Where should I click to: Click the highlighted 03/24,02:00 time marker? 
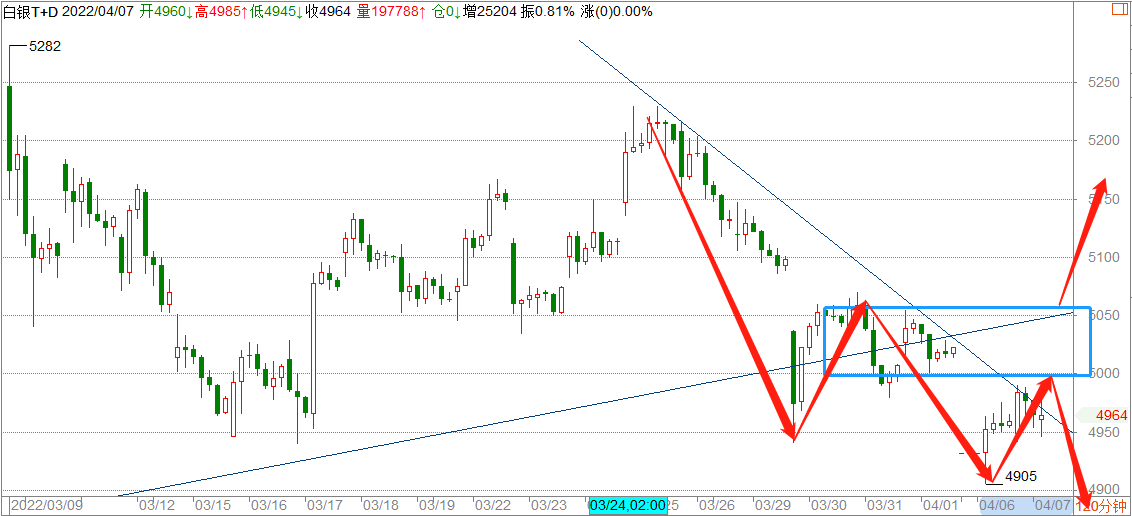pos(627,505)
